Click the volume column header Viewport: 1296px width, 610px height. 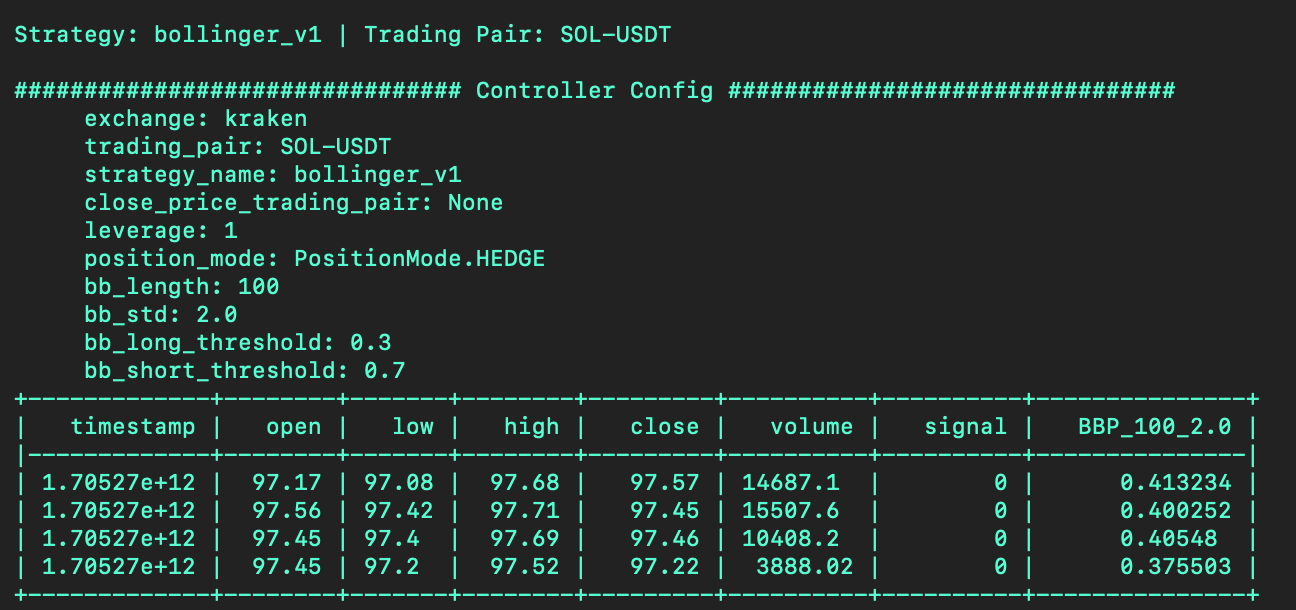point(811,427)
